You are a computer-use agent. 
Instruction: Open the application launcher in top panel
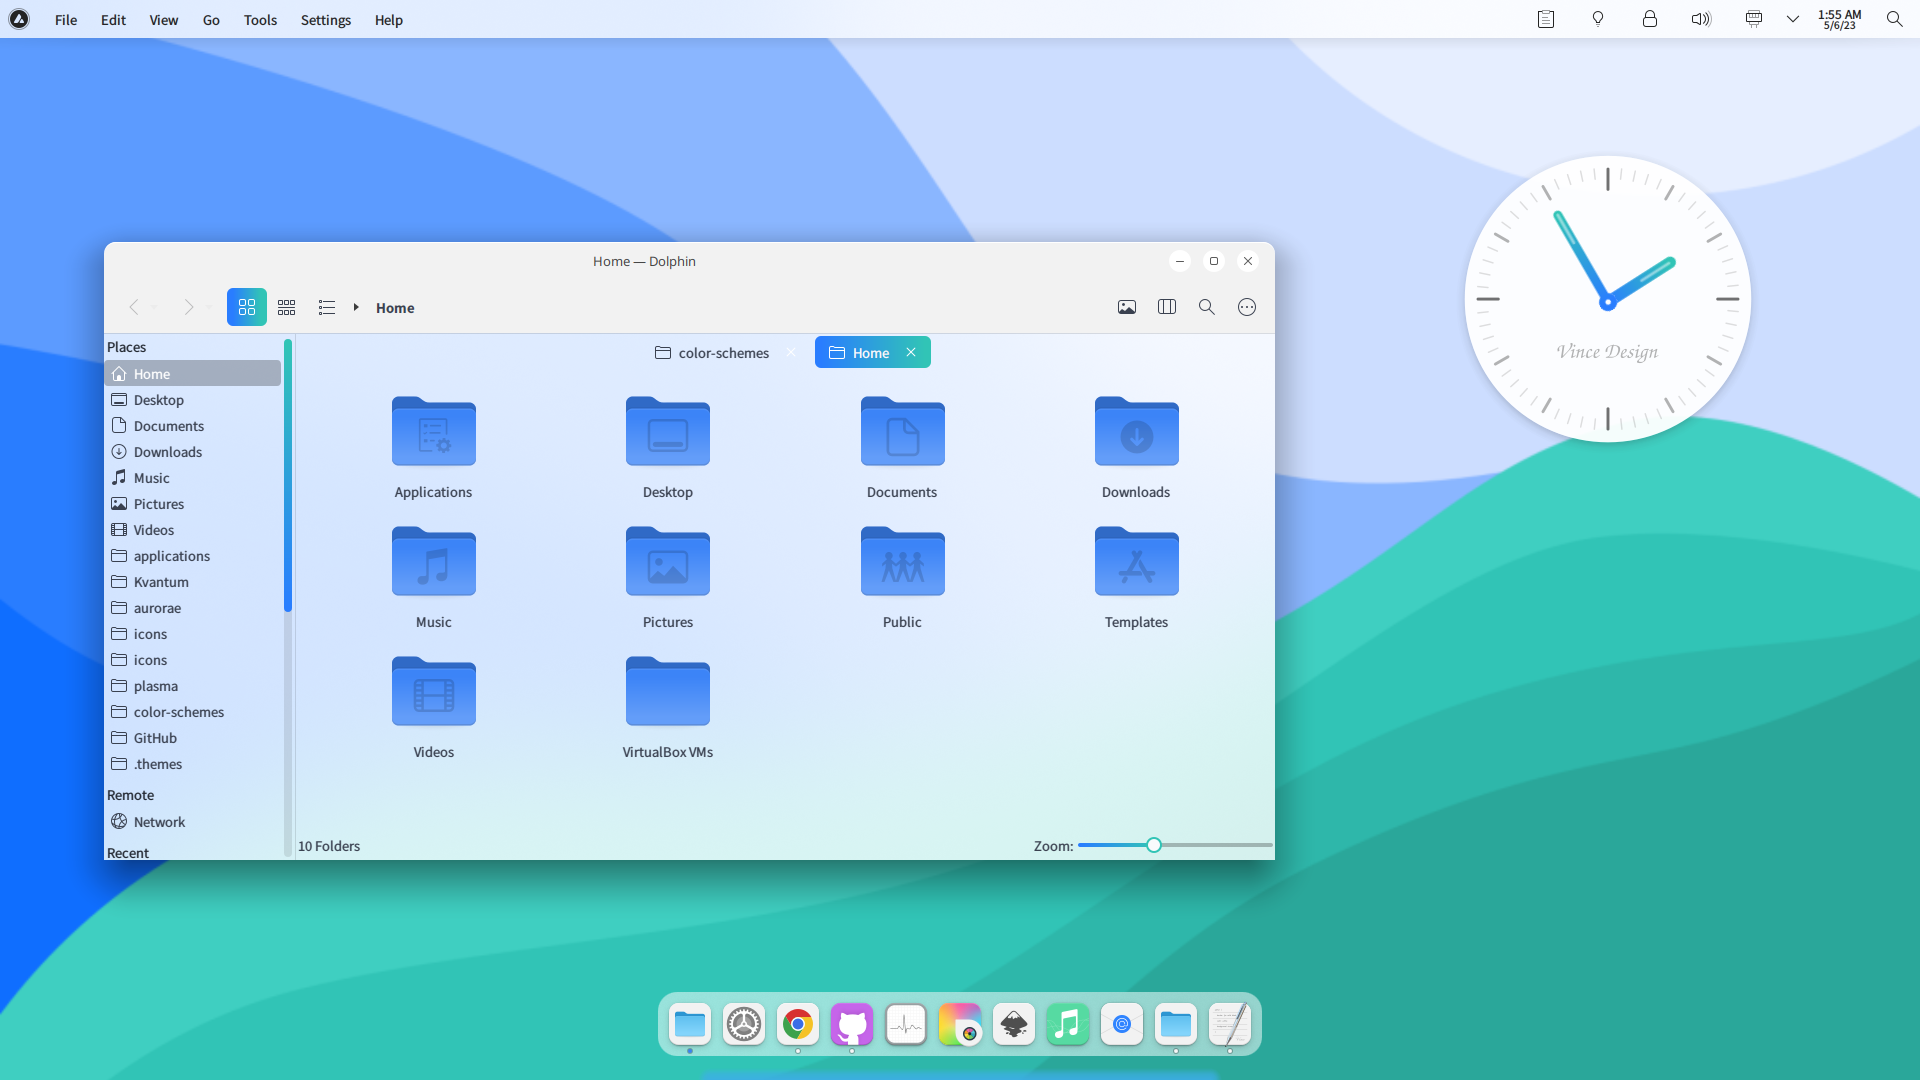click(x=19, y=19)
